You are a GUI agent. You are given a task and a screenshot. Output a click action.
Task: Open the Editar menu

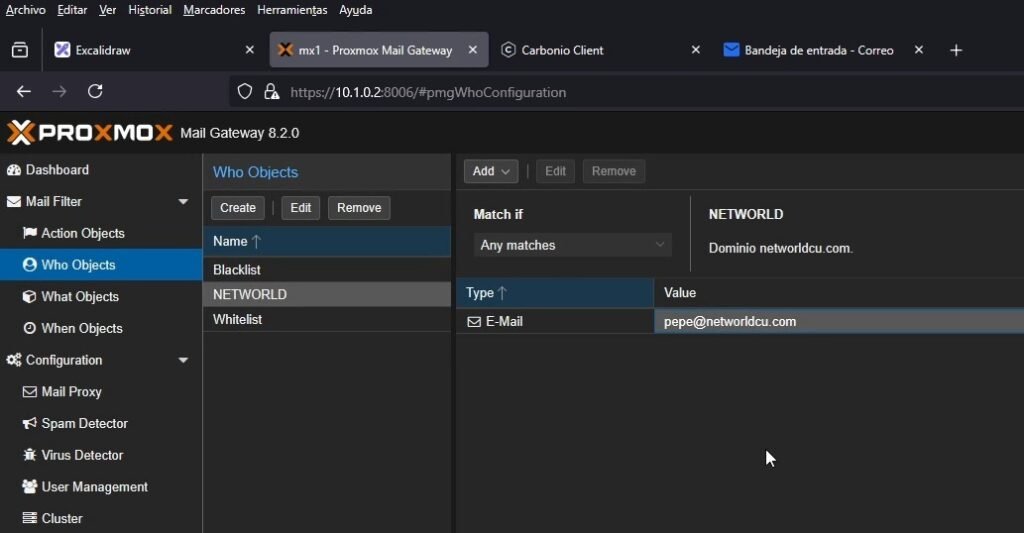72,10
